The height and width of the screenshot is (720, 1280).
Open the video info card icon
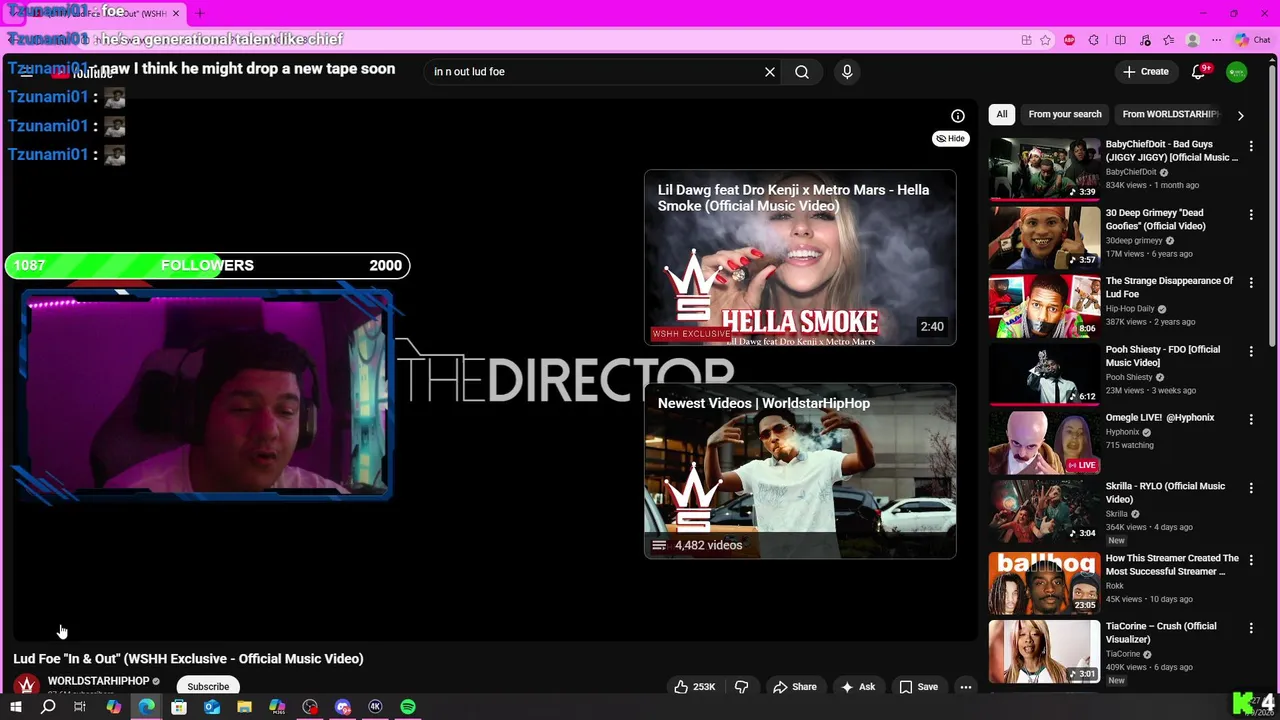click(x=958, y=116)
